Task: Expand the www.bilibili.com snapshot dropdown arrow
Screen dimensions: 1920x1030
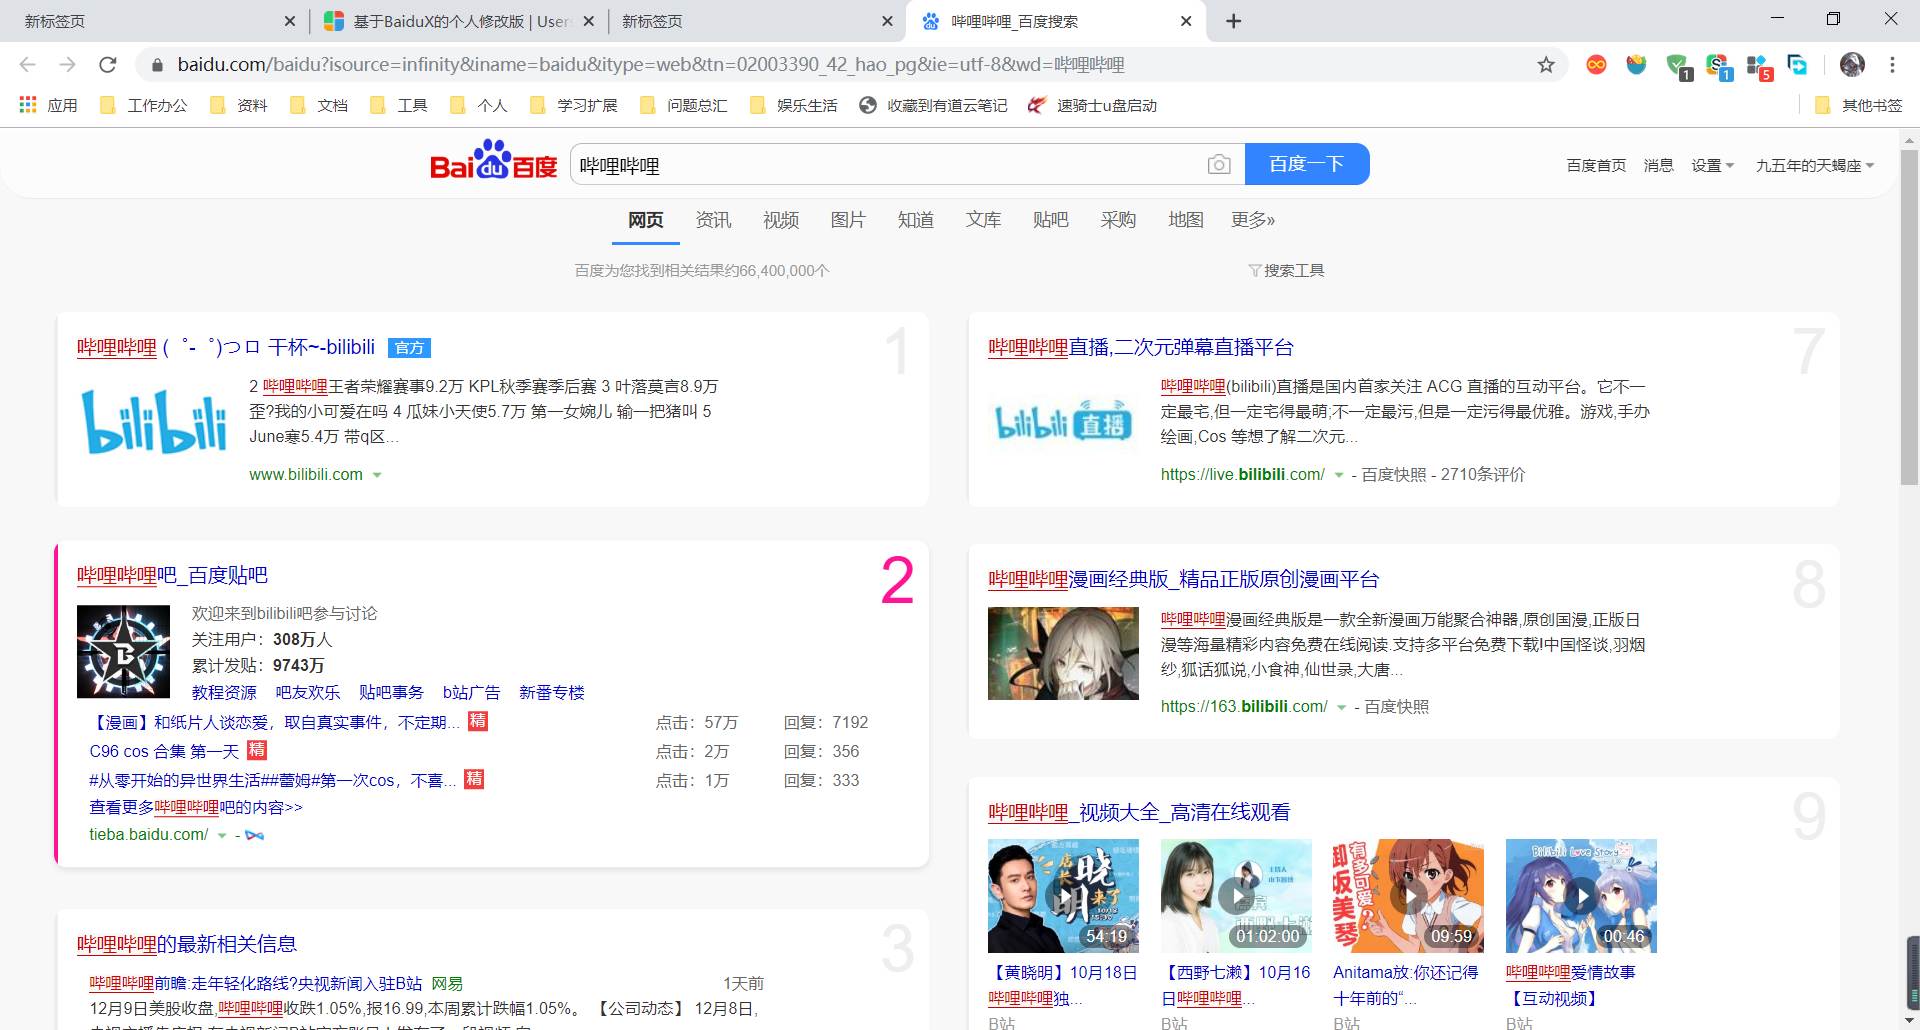Action: click(378, 475)
